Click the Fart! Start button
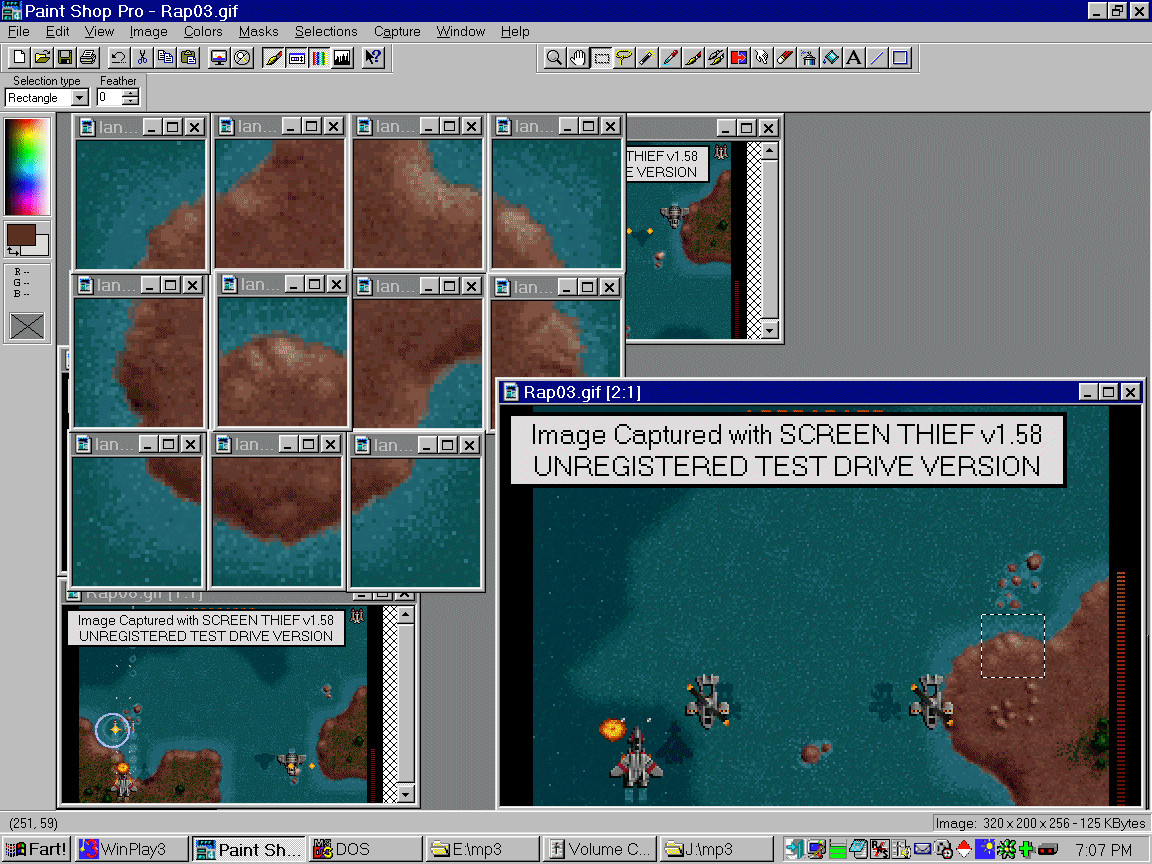Image resolution: width=1152 pixels, height=864 pixels. [36, 849]
